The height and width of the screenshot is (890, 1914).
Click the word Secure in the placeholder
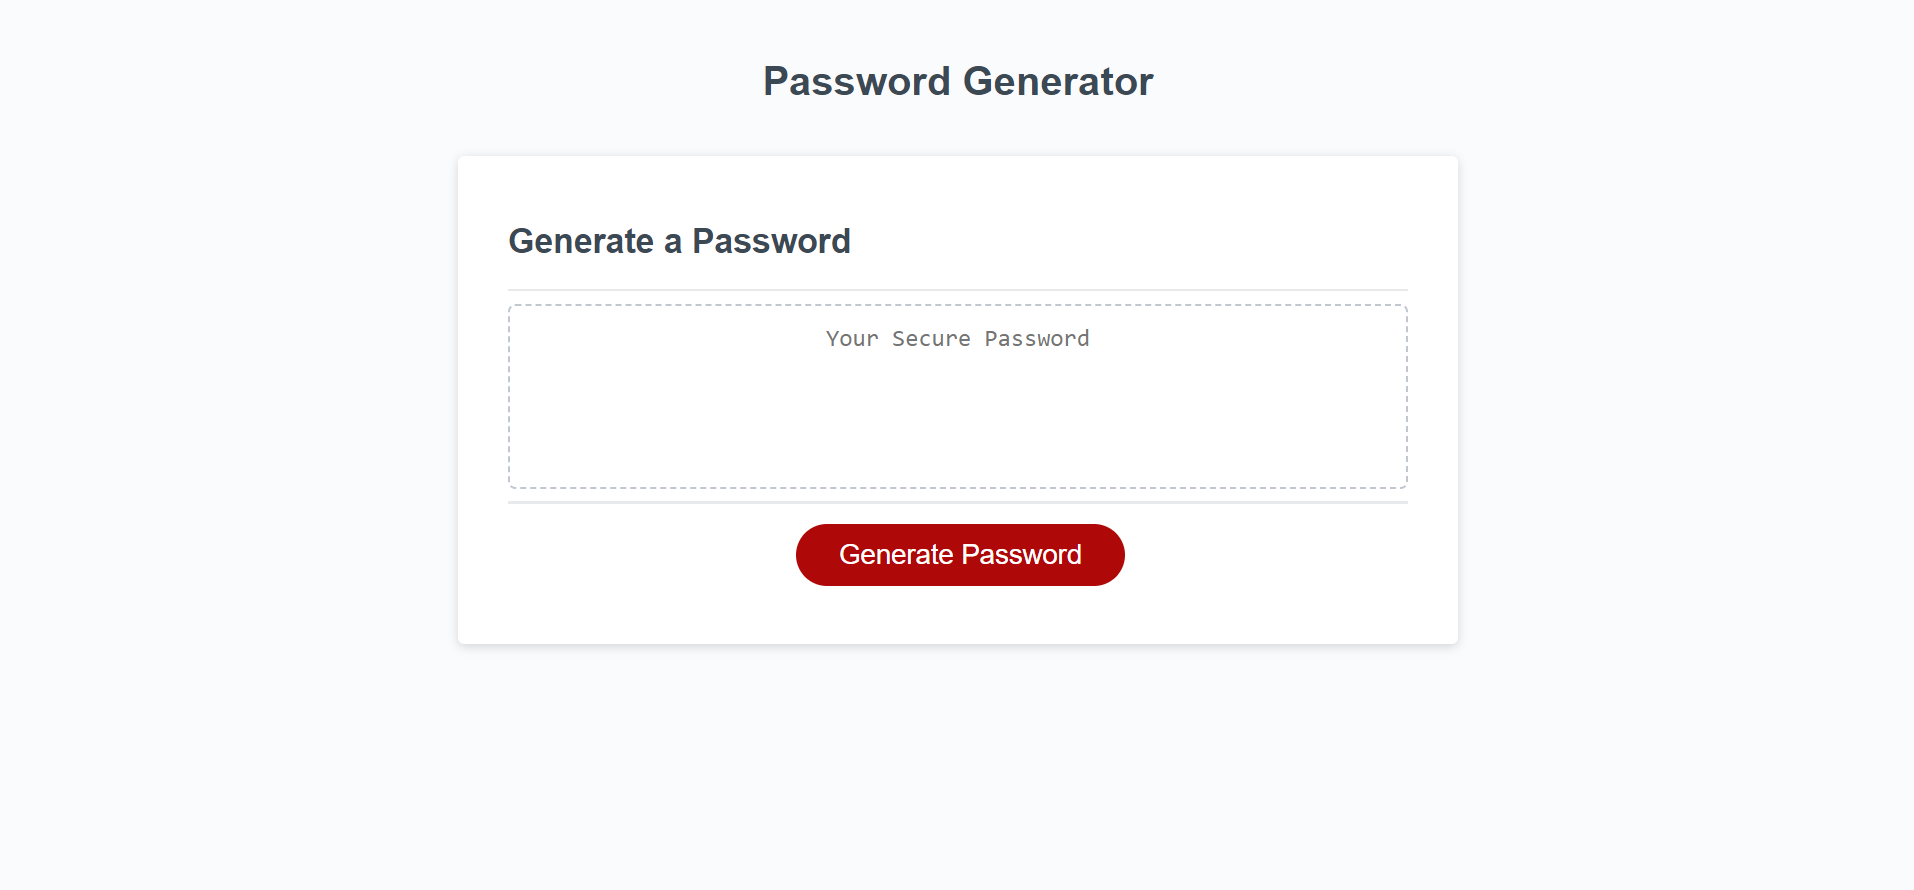click(x=931, y=339)
